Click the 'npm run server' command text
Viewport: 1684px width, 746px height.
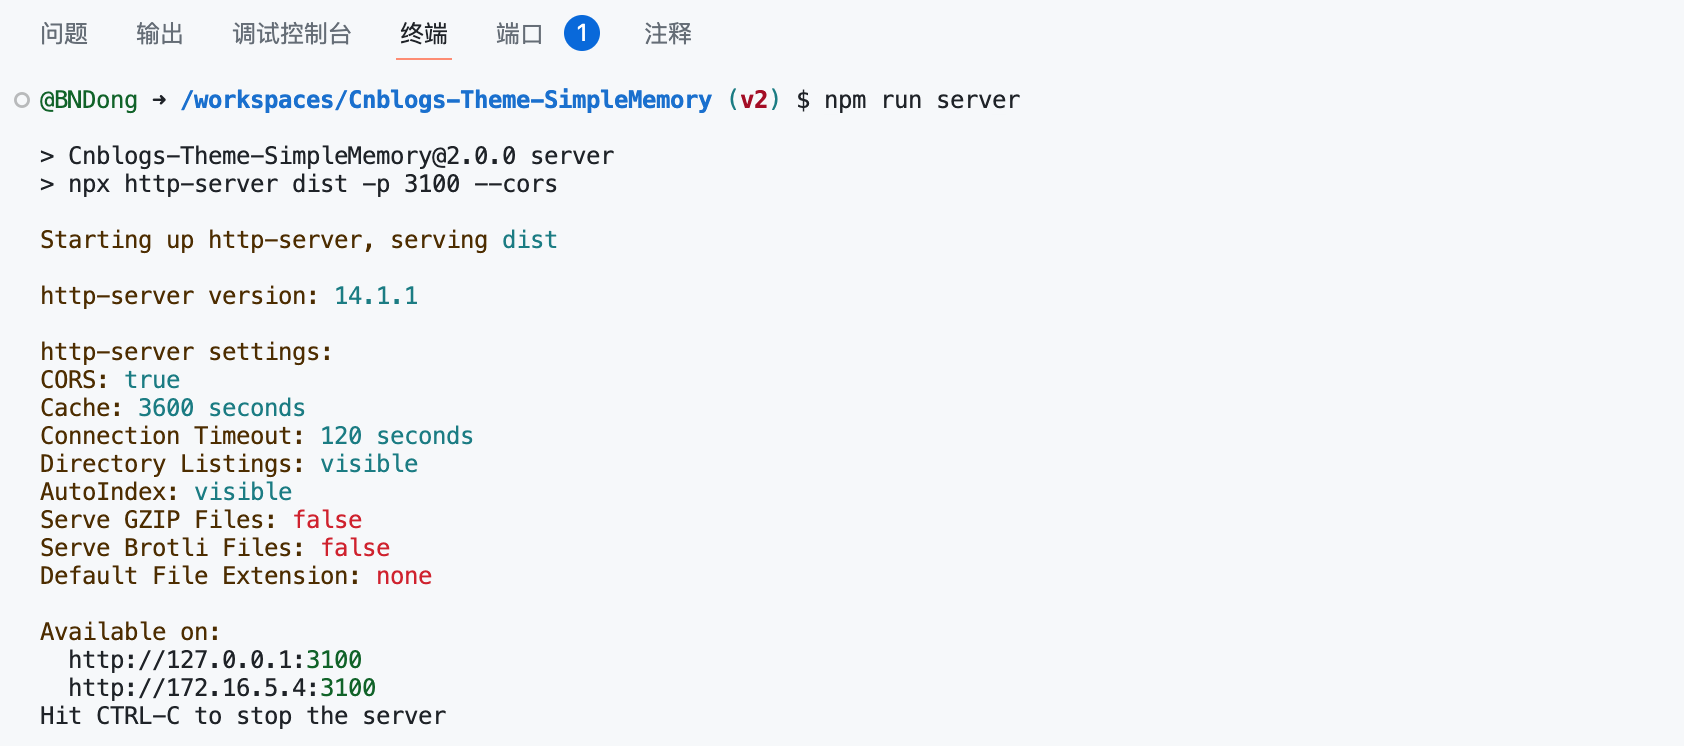coord(922,100)
